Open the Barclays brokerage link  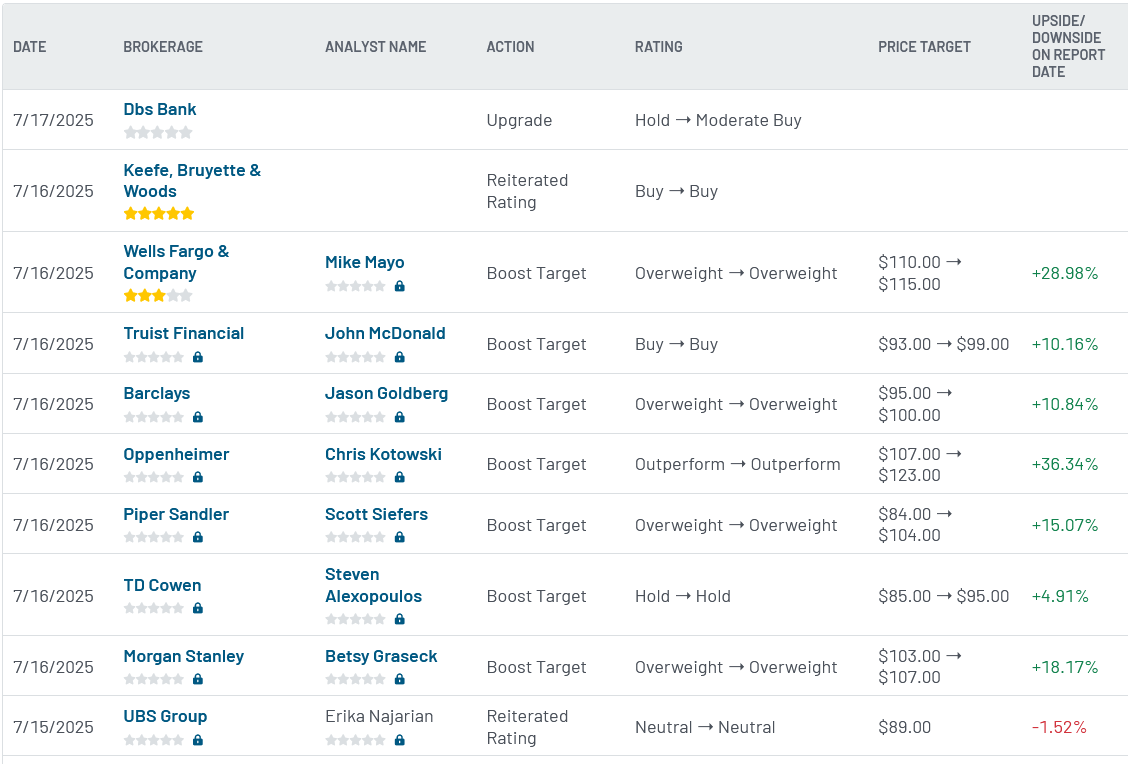pos(157,394)
